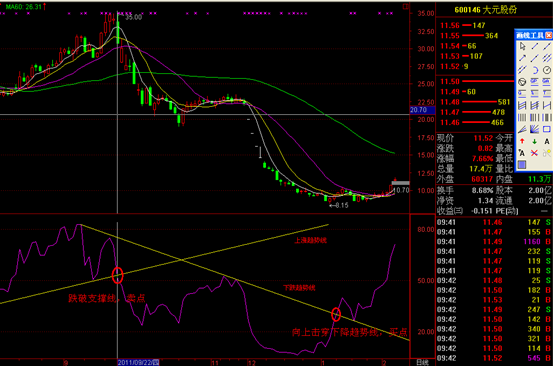This screenshot has height=367, width=553.
Task: Select the rectangle drawing tool
Action: [547, 129]
